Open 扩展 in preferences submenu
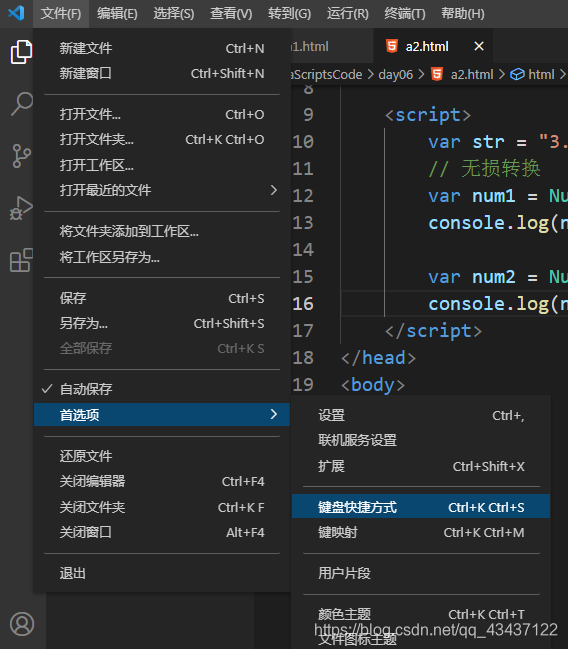The height and width of the screenshot is (649, 568). click(x=421, y=466)
